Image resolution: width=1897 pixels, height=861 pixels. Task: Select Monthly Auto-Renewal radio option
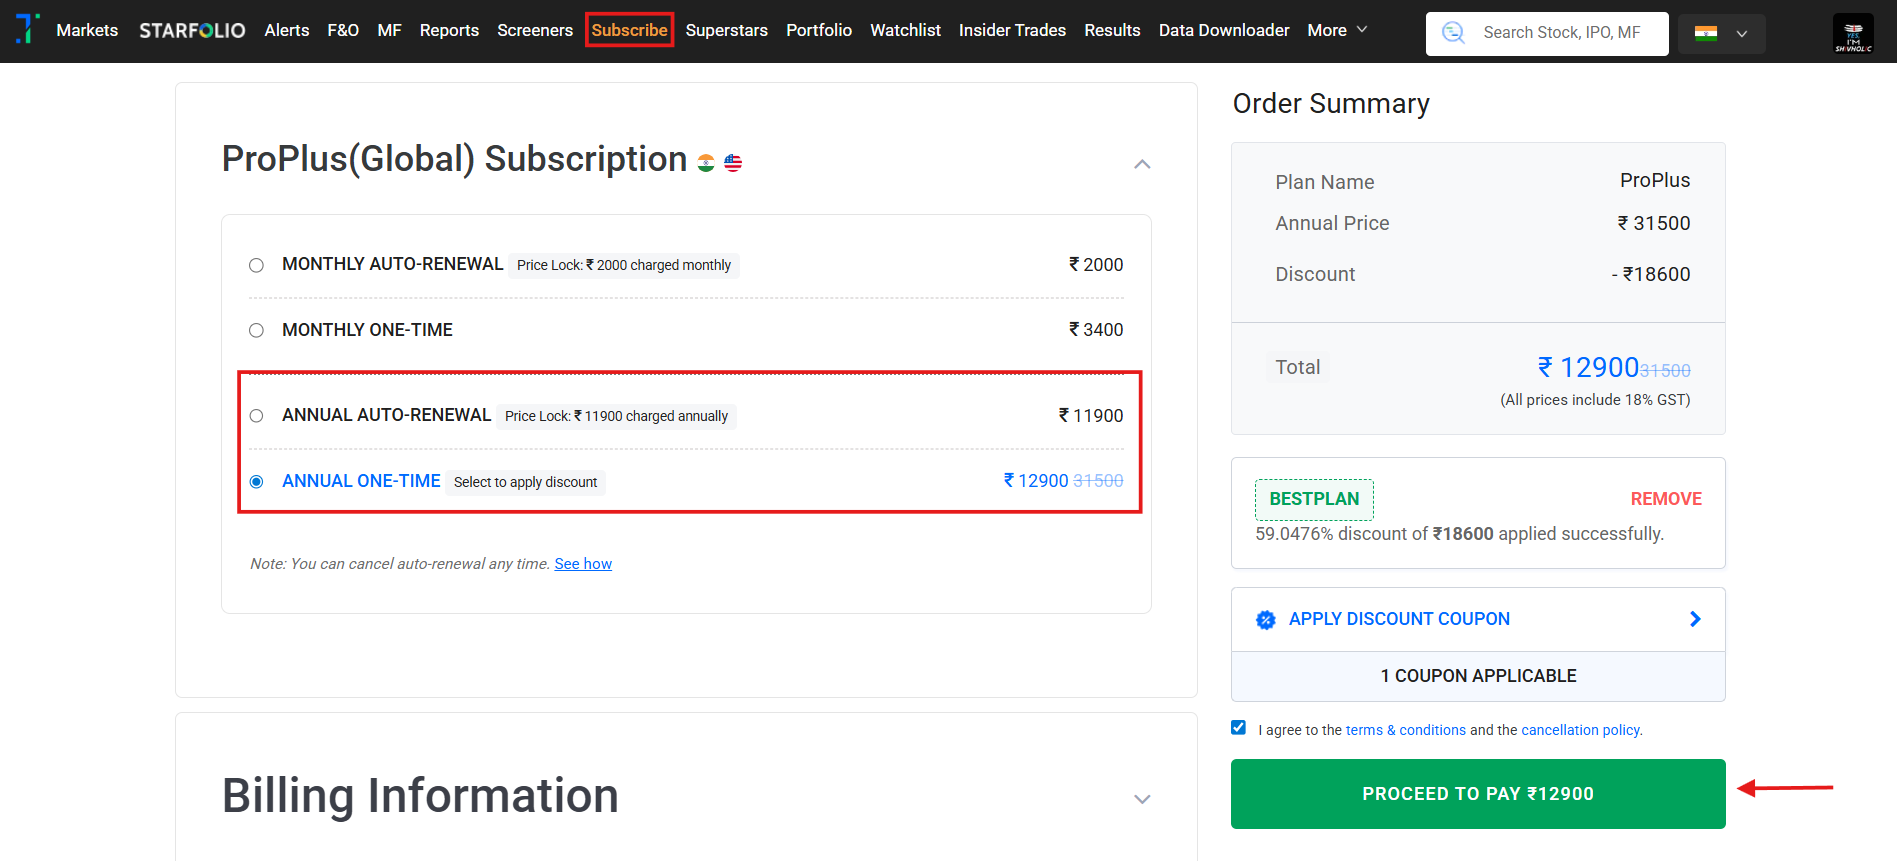(257, 265)
